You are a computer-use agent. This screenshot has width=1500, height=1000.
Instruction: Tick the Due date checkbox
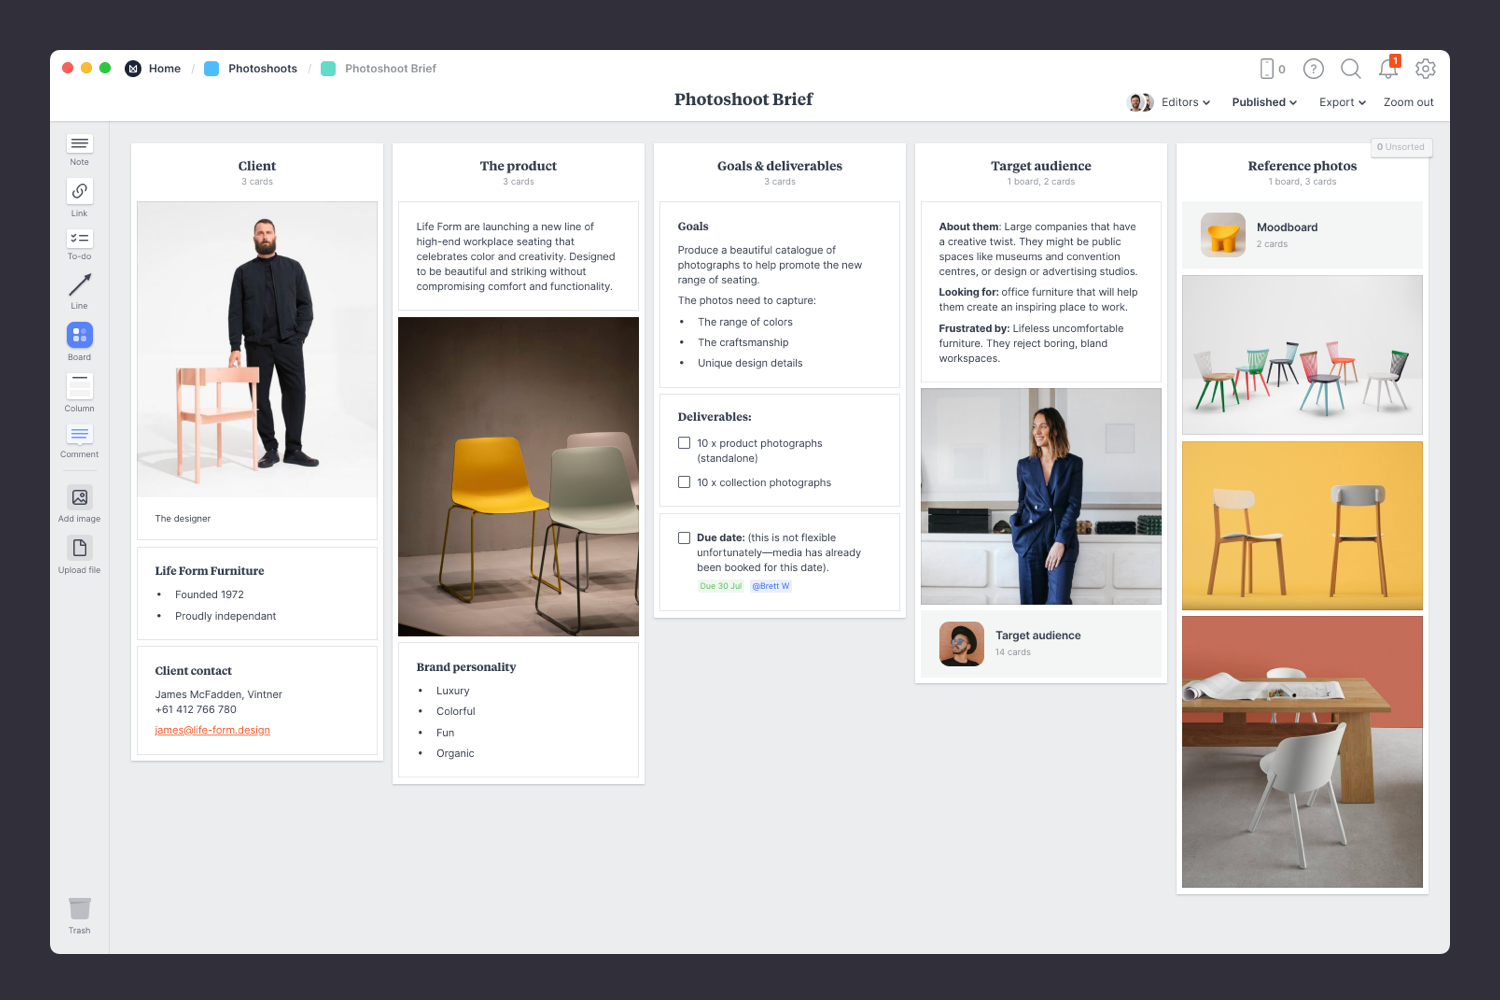coord(683,537)
